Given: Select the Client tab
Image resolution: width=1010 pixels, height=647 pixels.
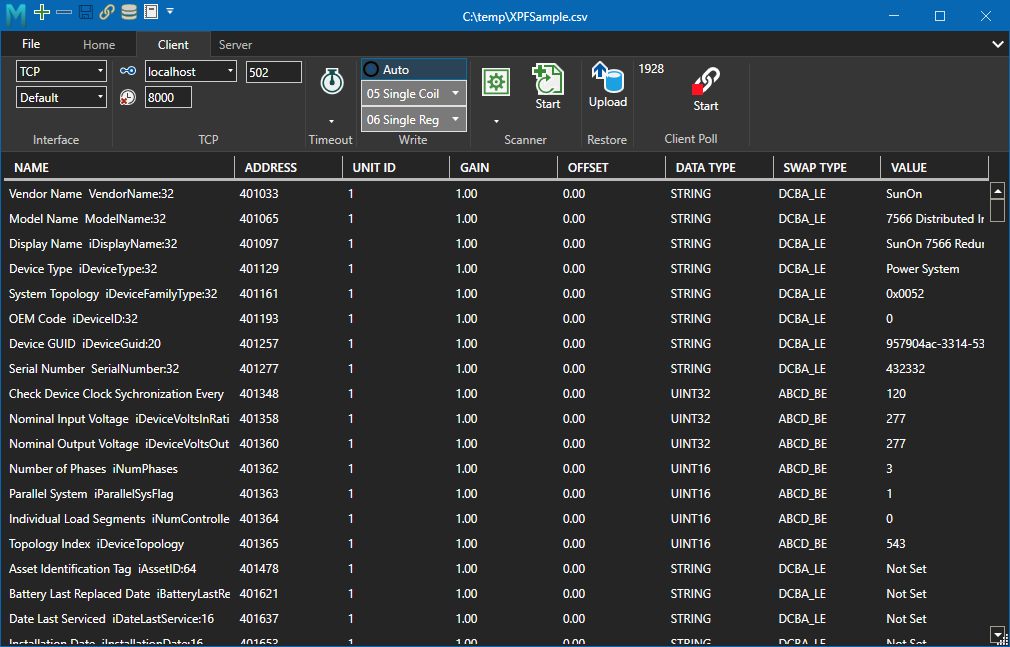Looking at the screenshot, I should tap(173, 44).
